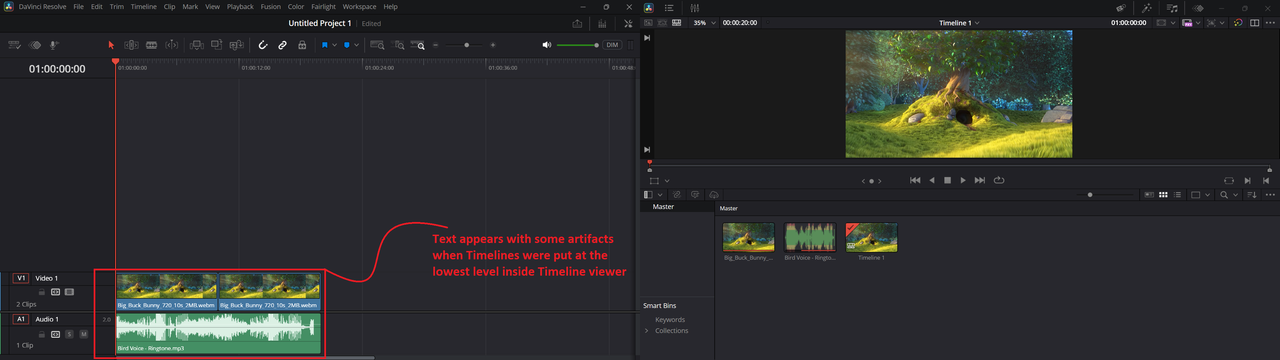Select the Timeline 1 thumbnail
Image resolution: width=1280 pixels, height=360 pixels.
click(x=871, y=237)
